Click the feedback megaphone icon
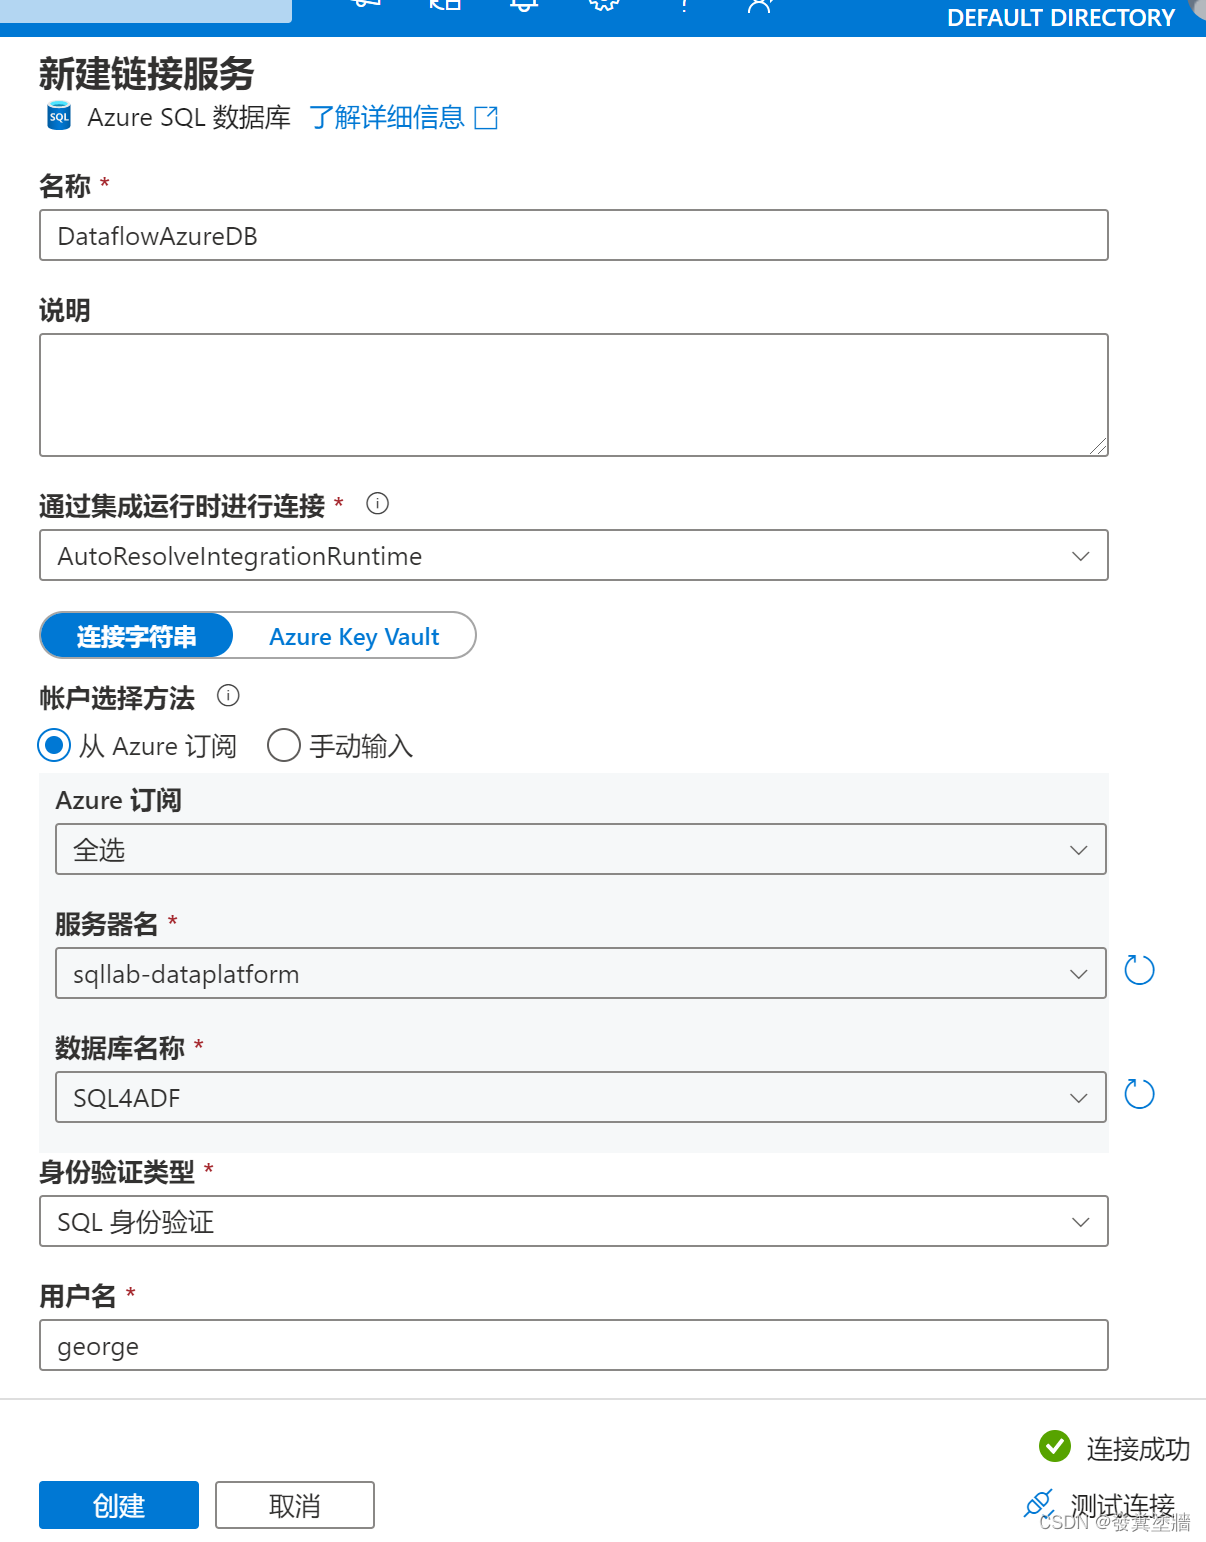The image size is (1206, 1542). (364, 8)
